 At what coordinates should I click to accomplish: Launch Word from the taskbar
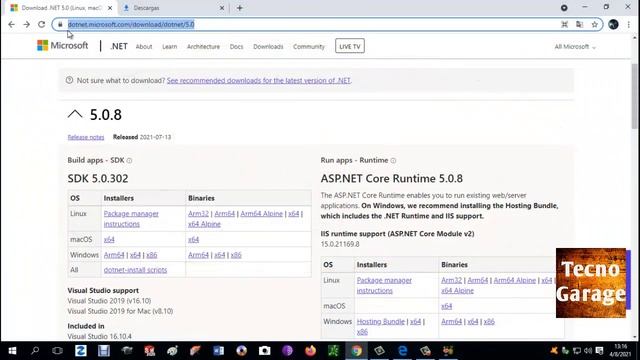218,351
